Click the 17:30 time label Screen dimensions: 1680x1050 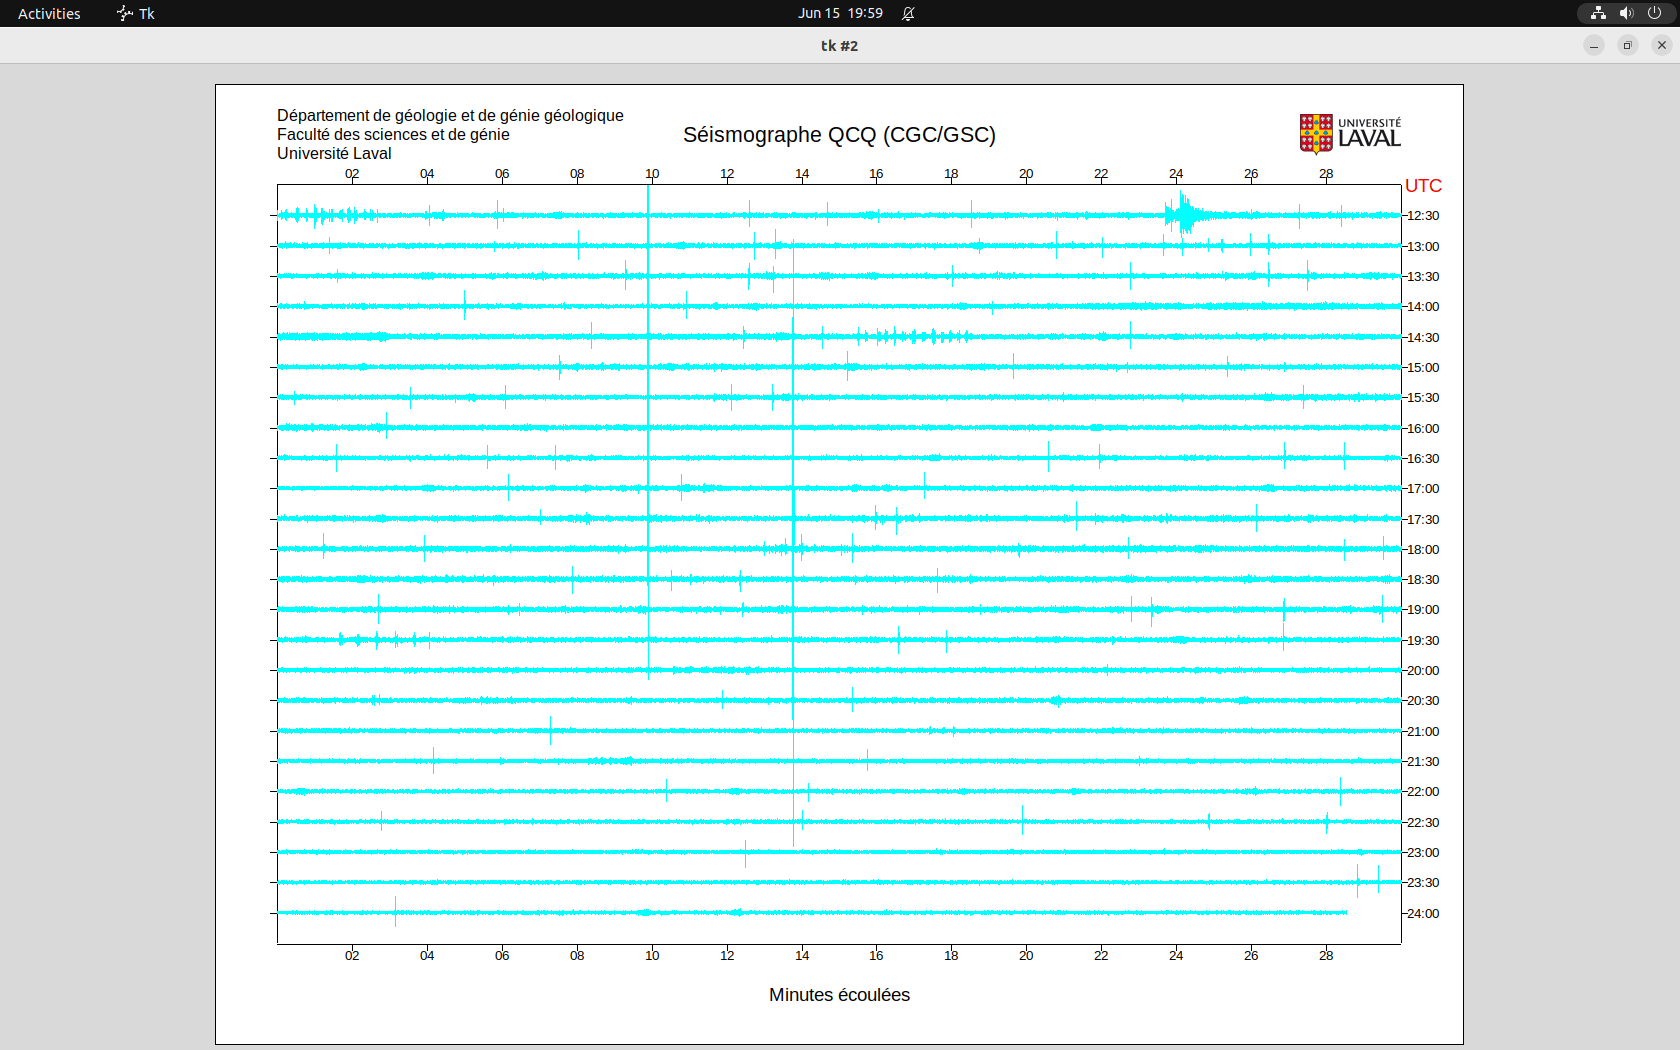[x=1423, y=520]
